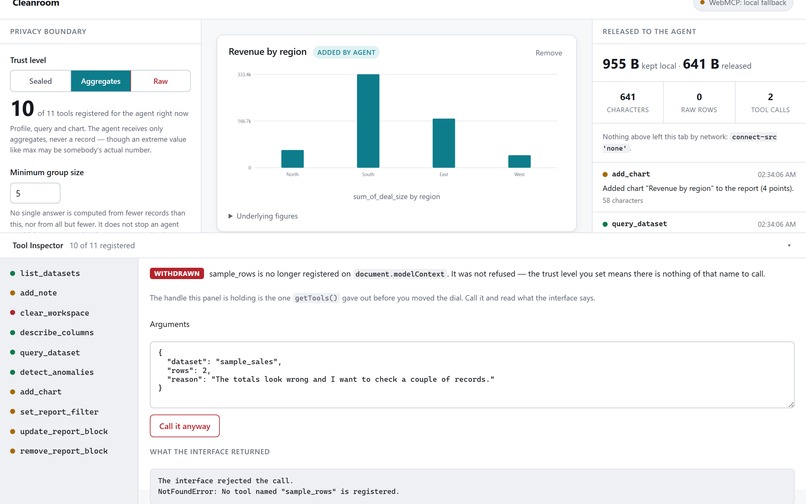Screen dimensions: 806x504
Task: Open the query_dataset log entry
Action: click(699, 224)
